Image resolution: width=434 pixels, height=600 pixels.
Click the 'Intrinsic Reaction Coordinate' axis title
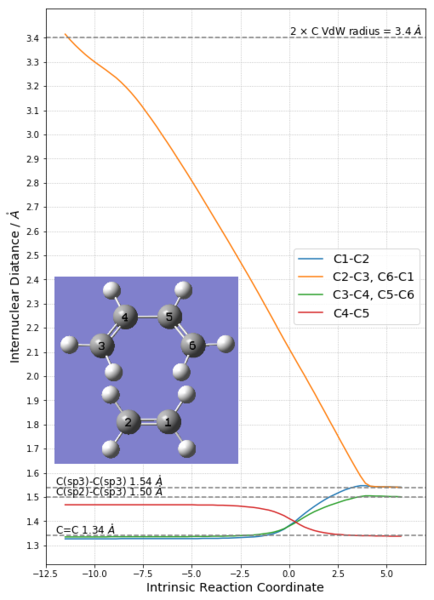tap(235, 587)
